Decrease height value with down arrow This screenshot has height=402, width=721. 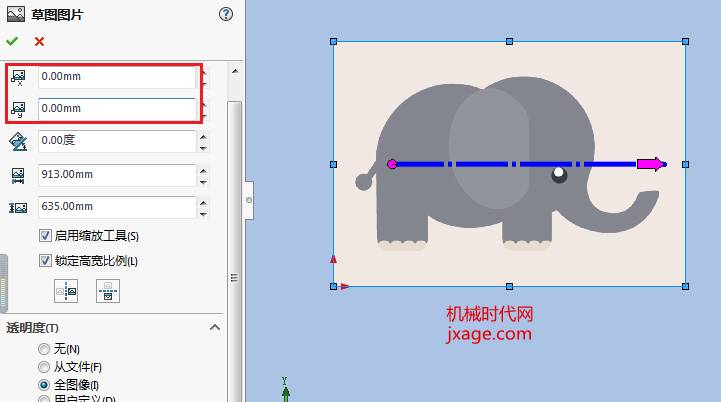(x=203, y=213)
